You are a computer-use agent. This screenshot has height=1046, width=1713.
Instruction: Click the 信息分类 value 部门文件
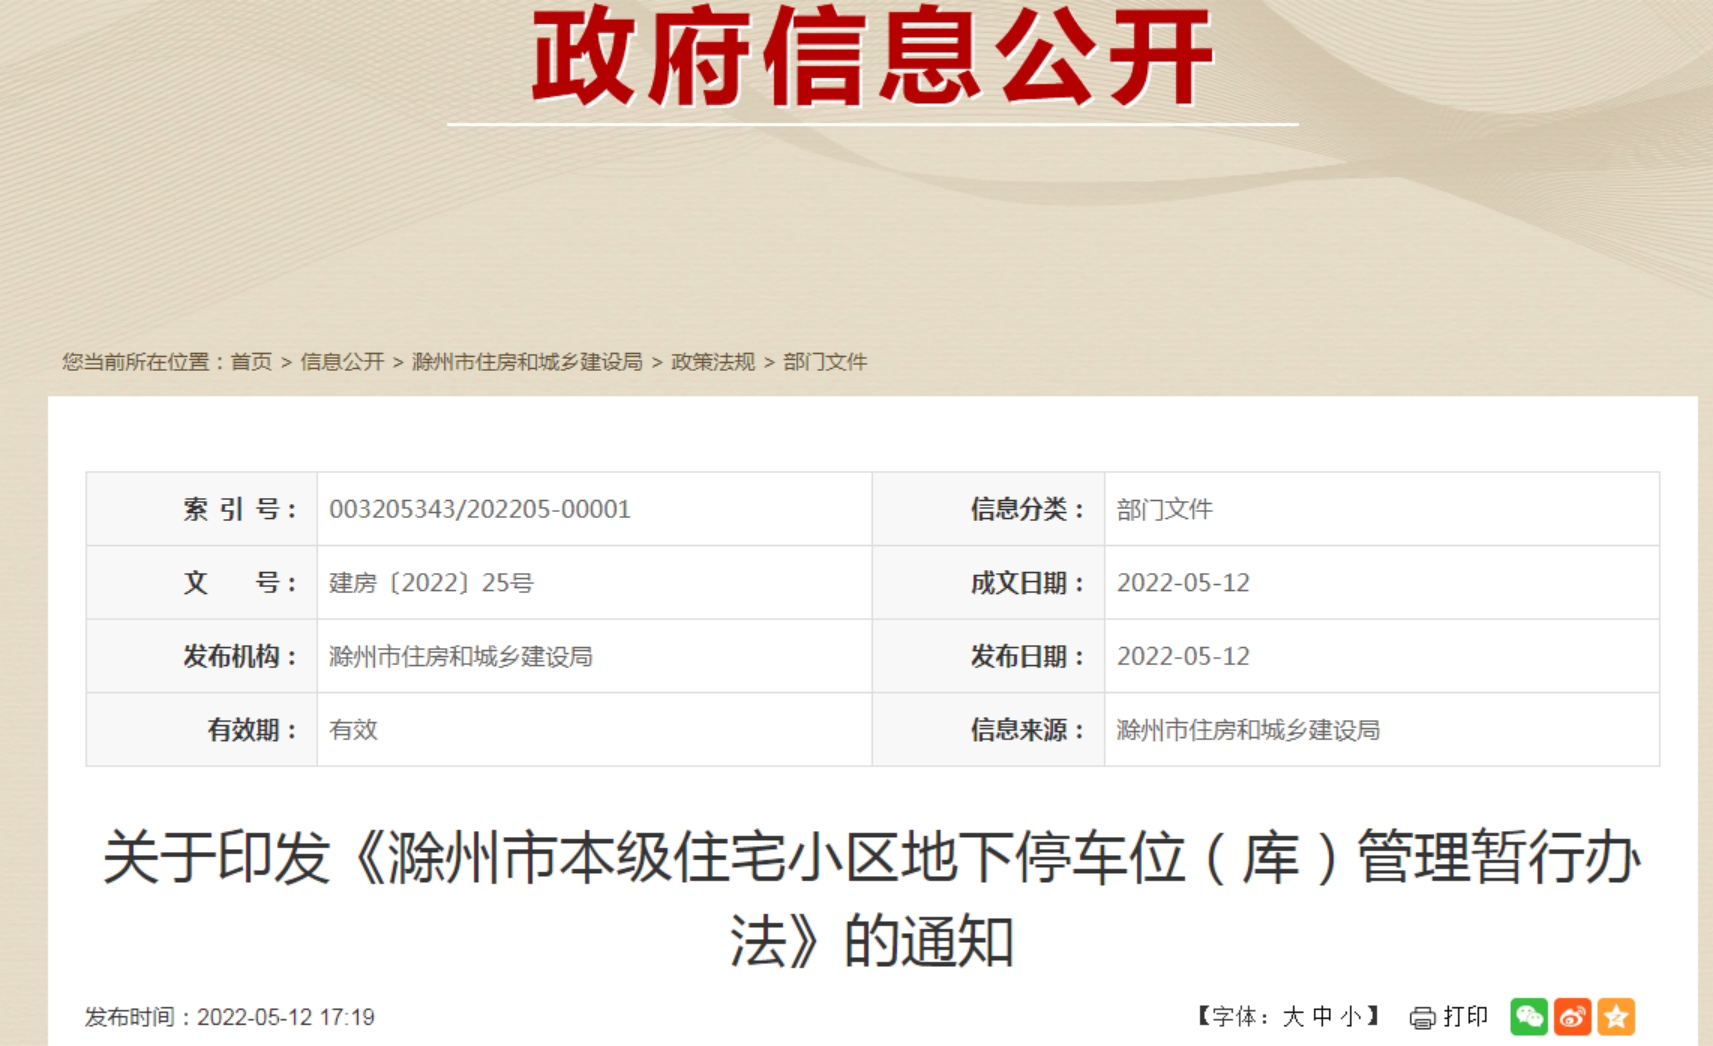(x=1165, y=509)
